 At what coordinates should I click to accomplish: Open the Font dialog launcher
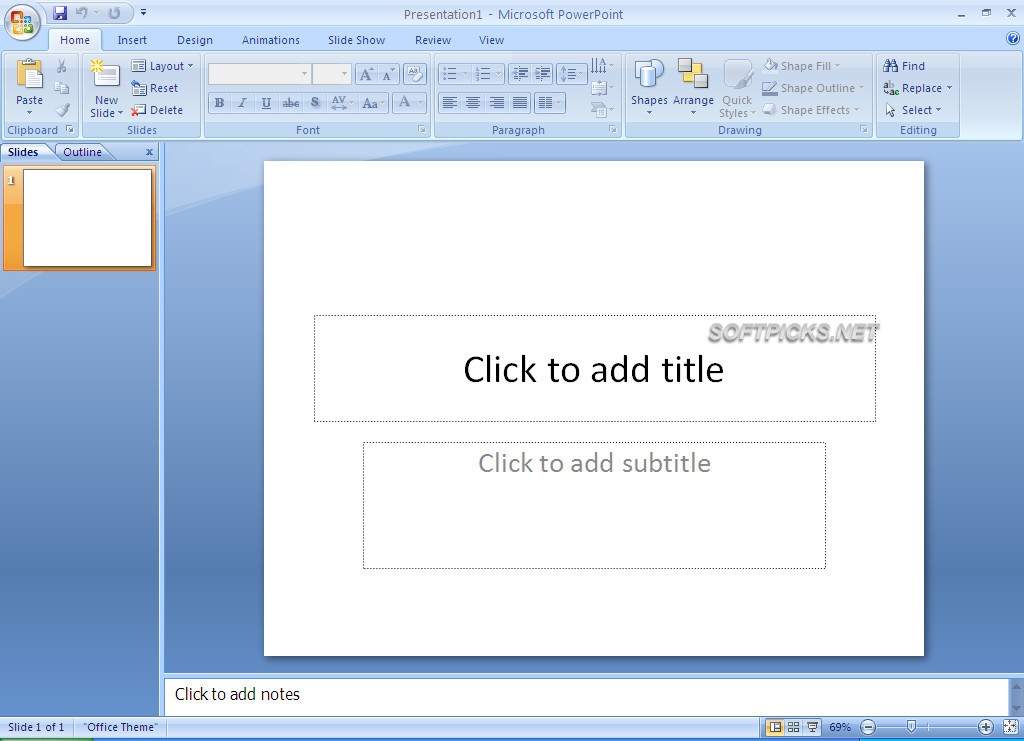422,129
